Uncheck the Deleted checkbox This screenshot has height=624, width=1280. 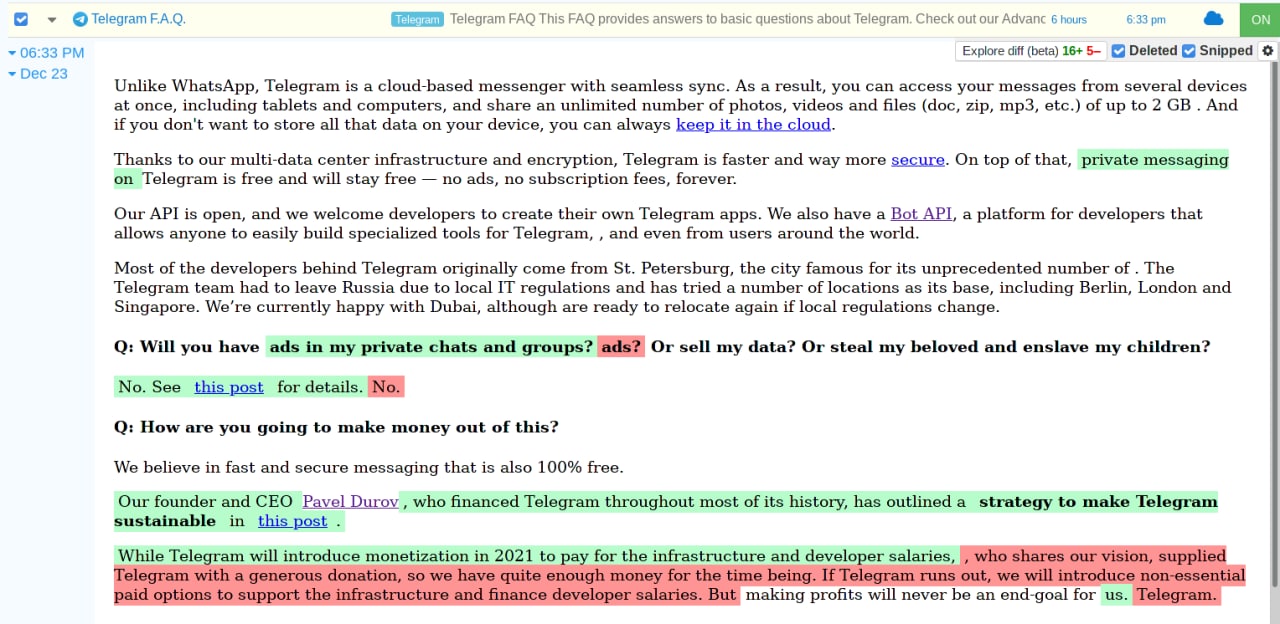[1119, 51]
